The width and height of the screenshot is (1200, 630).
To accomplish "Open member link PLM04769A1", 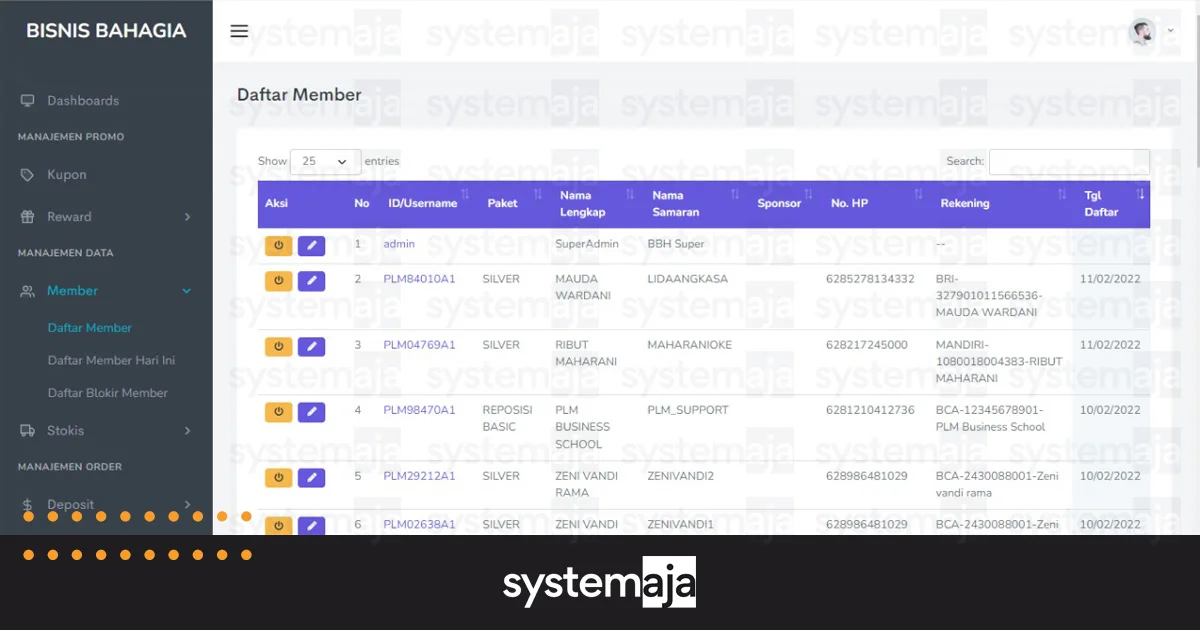I will [419, 345].
